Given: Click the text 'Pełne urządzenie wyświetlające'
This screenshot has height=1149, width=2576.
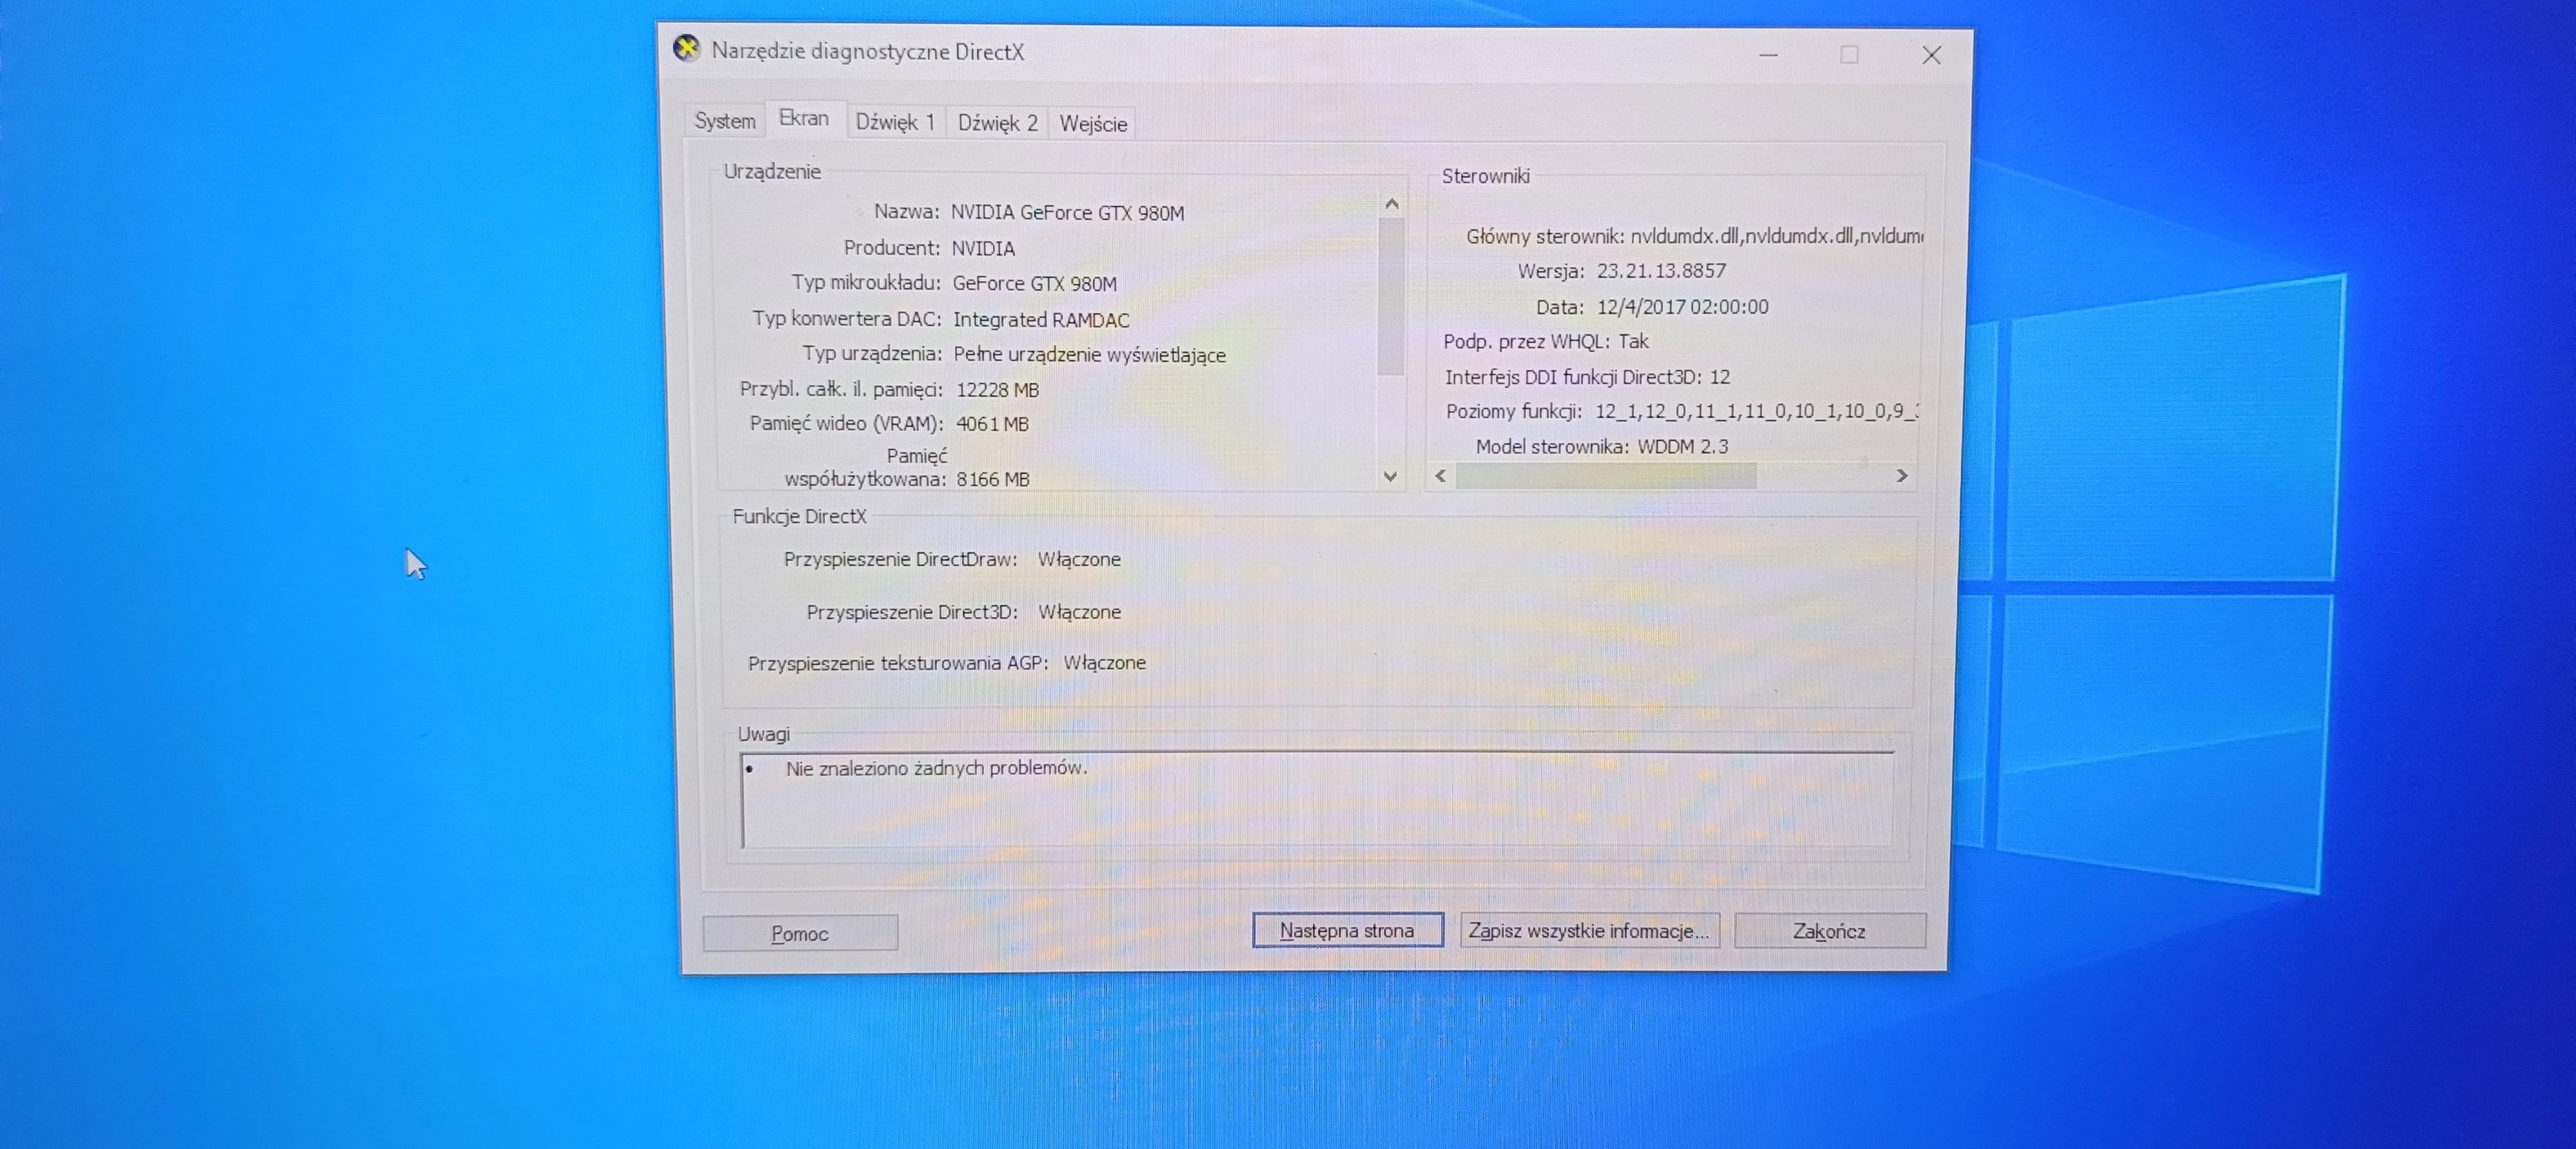Looking at the screenshot, I should (1090, 355).
